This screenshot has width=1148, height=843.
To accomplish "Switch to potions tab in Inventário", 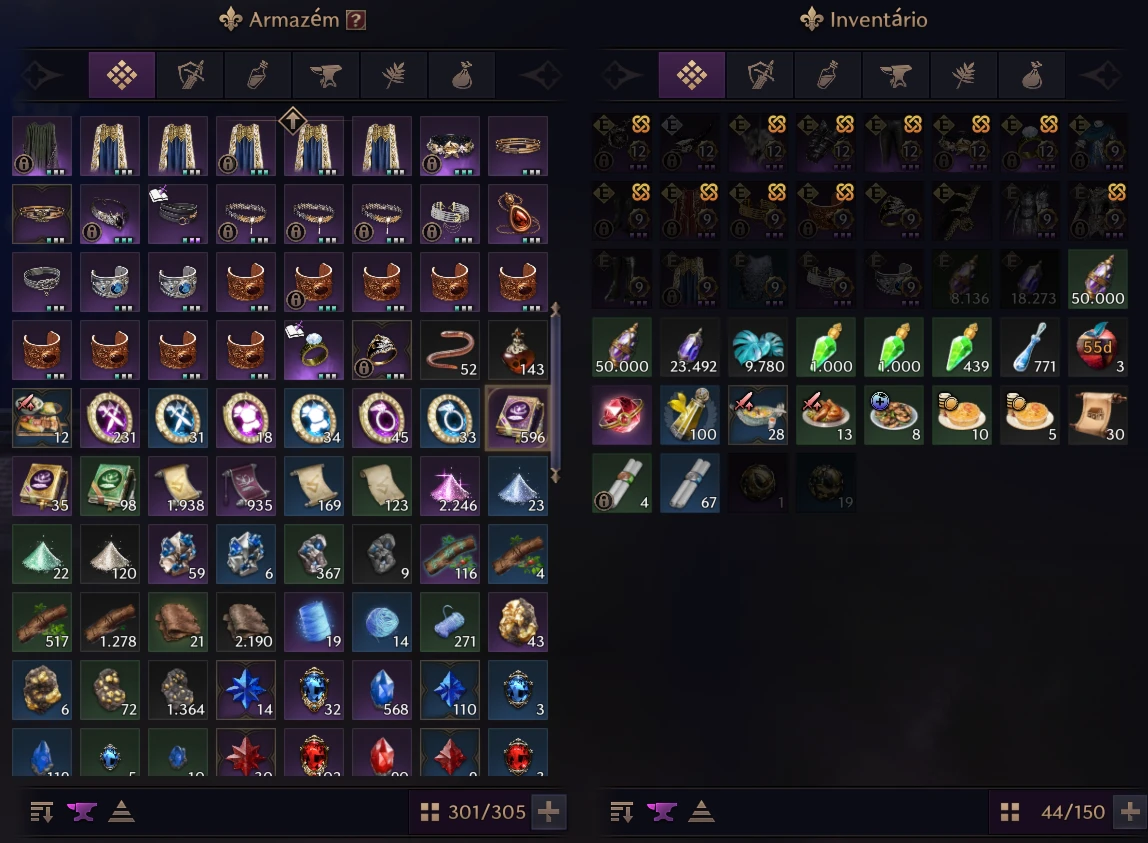I will [x=827, y=75].
